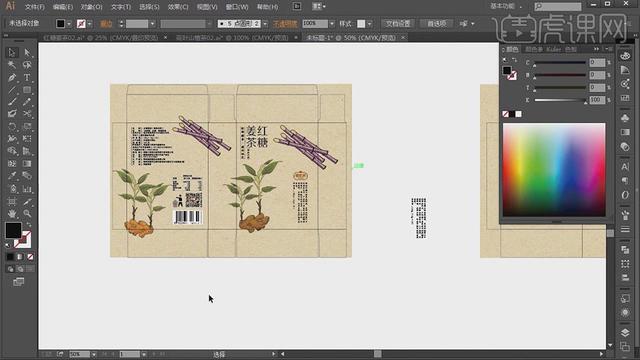The width and height of the screenshot is (640, 360).
Task: Select the Gradient tool
Action: (x=27, y=164)
